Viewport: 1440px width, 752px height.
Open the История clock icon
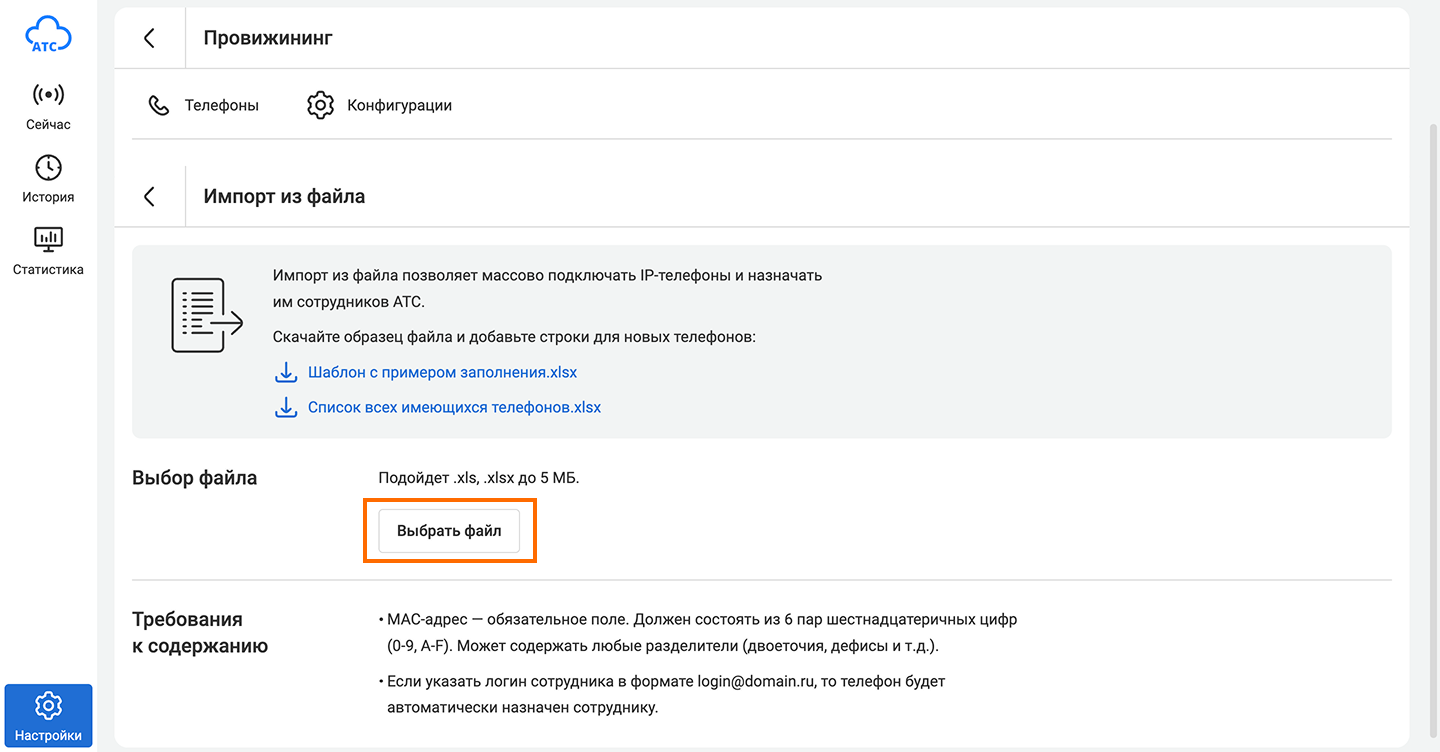pyautogui.click(x=48, y=168)
